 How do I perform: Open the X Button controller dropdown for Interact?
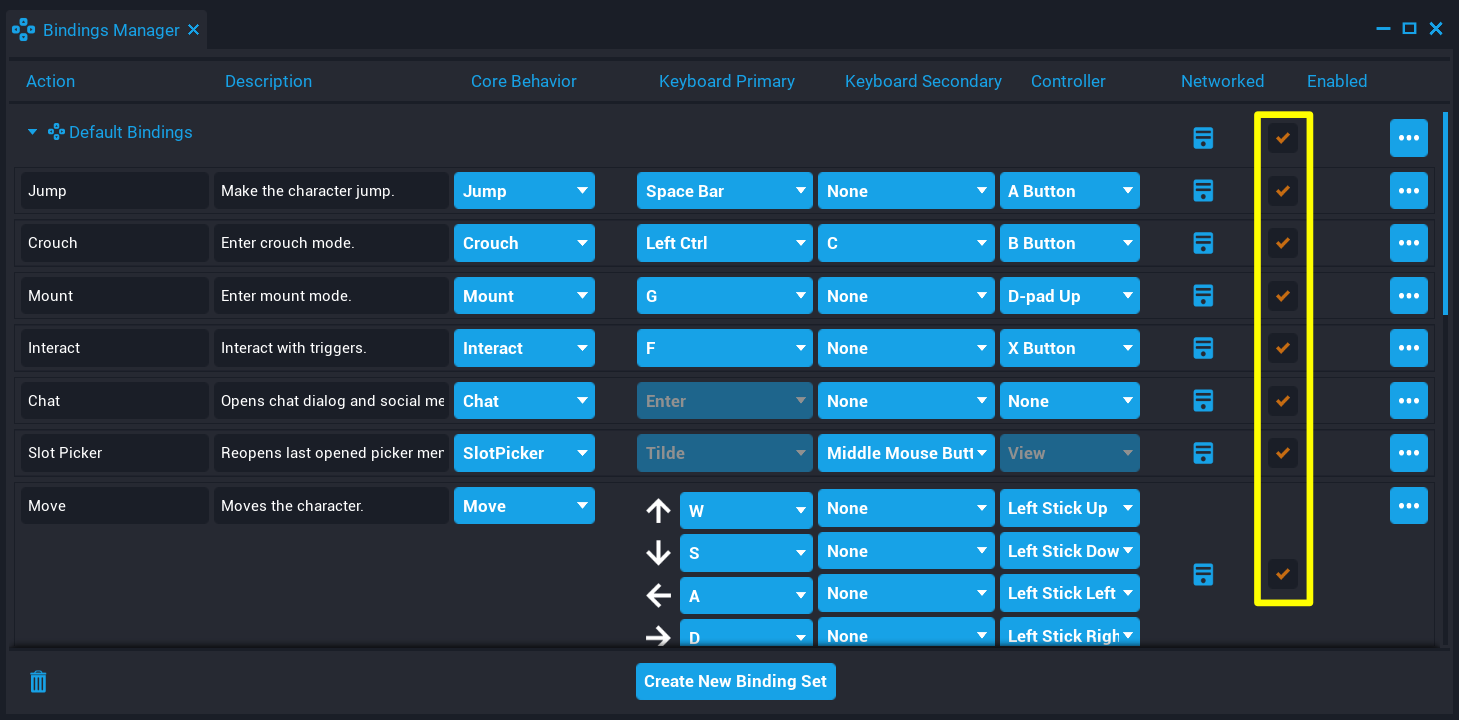pyautogui.click(x=1069, y=348)
